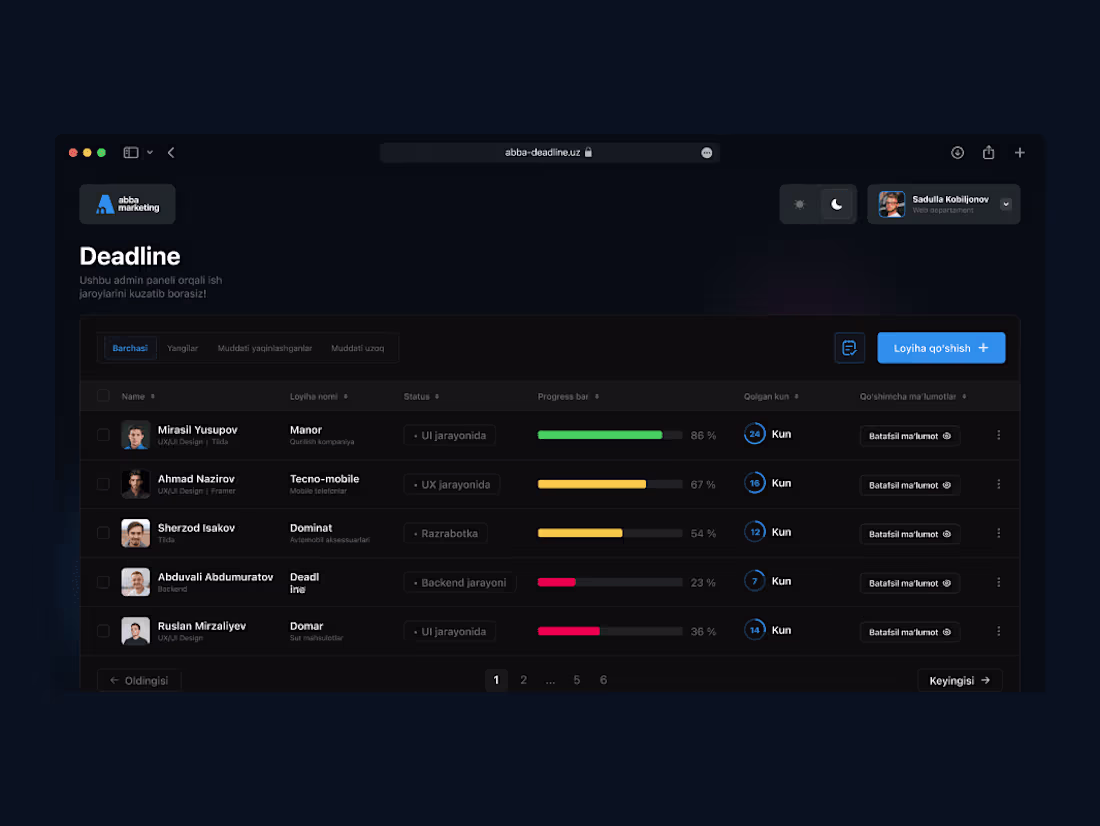Click the abba-deadline.uz address bar
This screenshot has width=1100, height=826.
[x=549, y=152]
